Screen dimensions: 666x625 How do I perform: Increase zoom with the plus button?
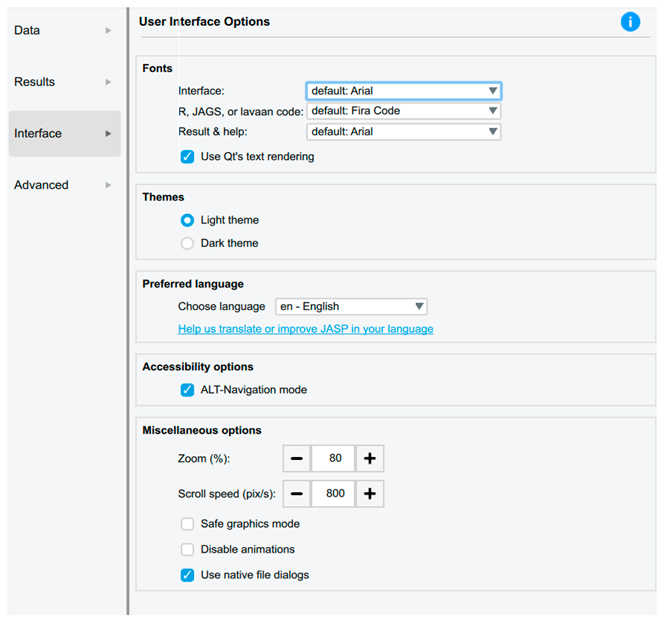(369, 458)
